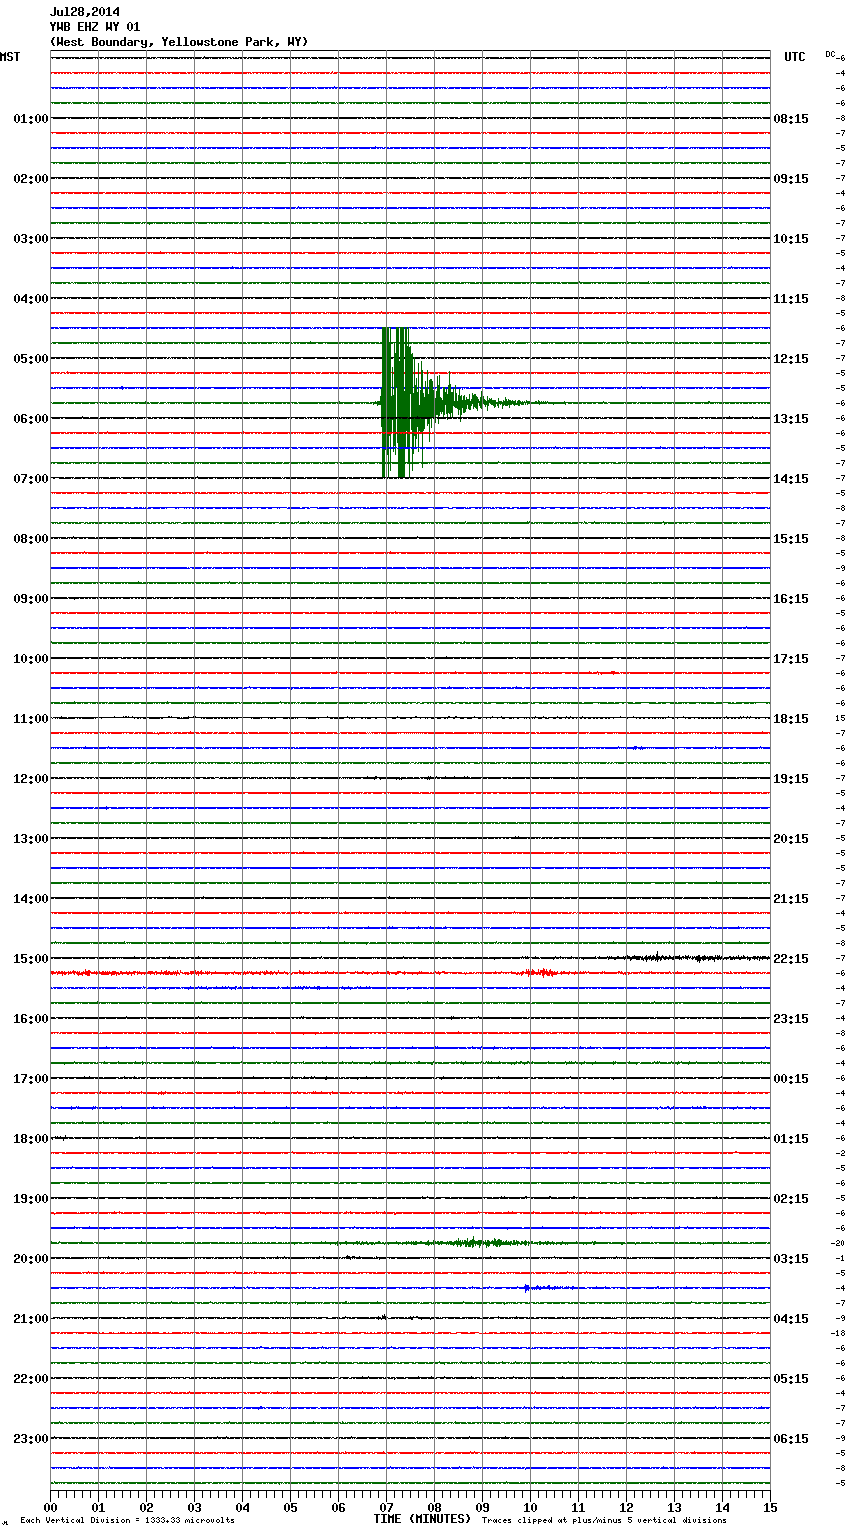Click the 02:15 UTC time label

(x=791, y=1199)
